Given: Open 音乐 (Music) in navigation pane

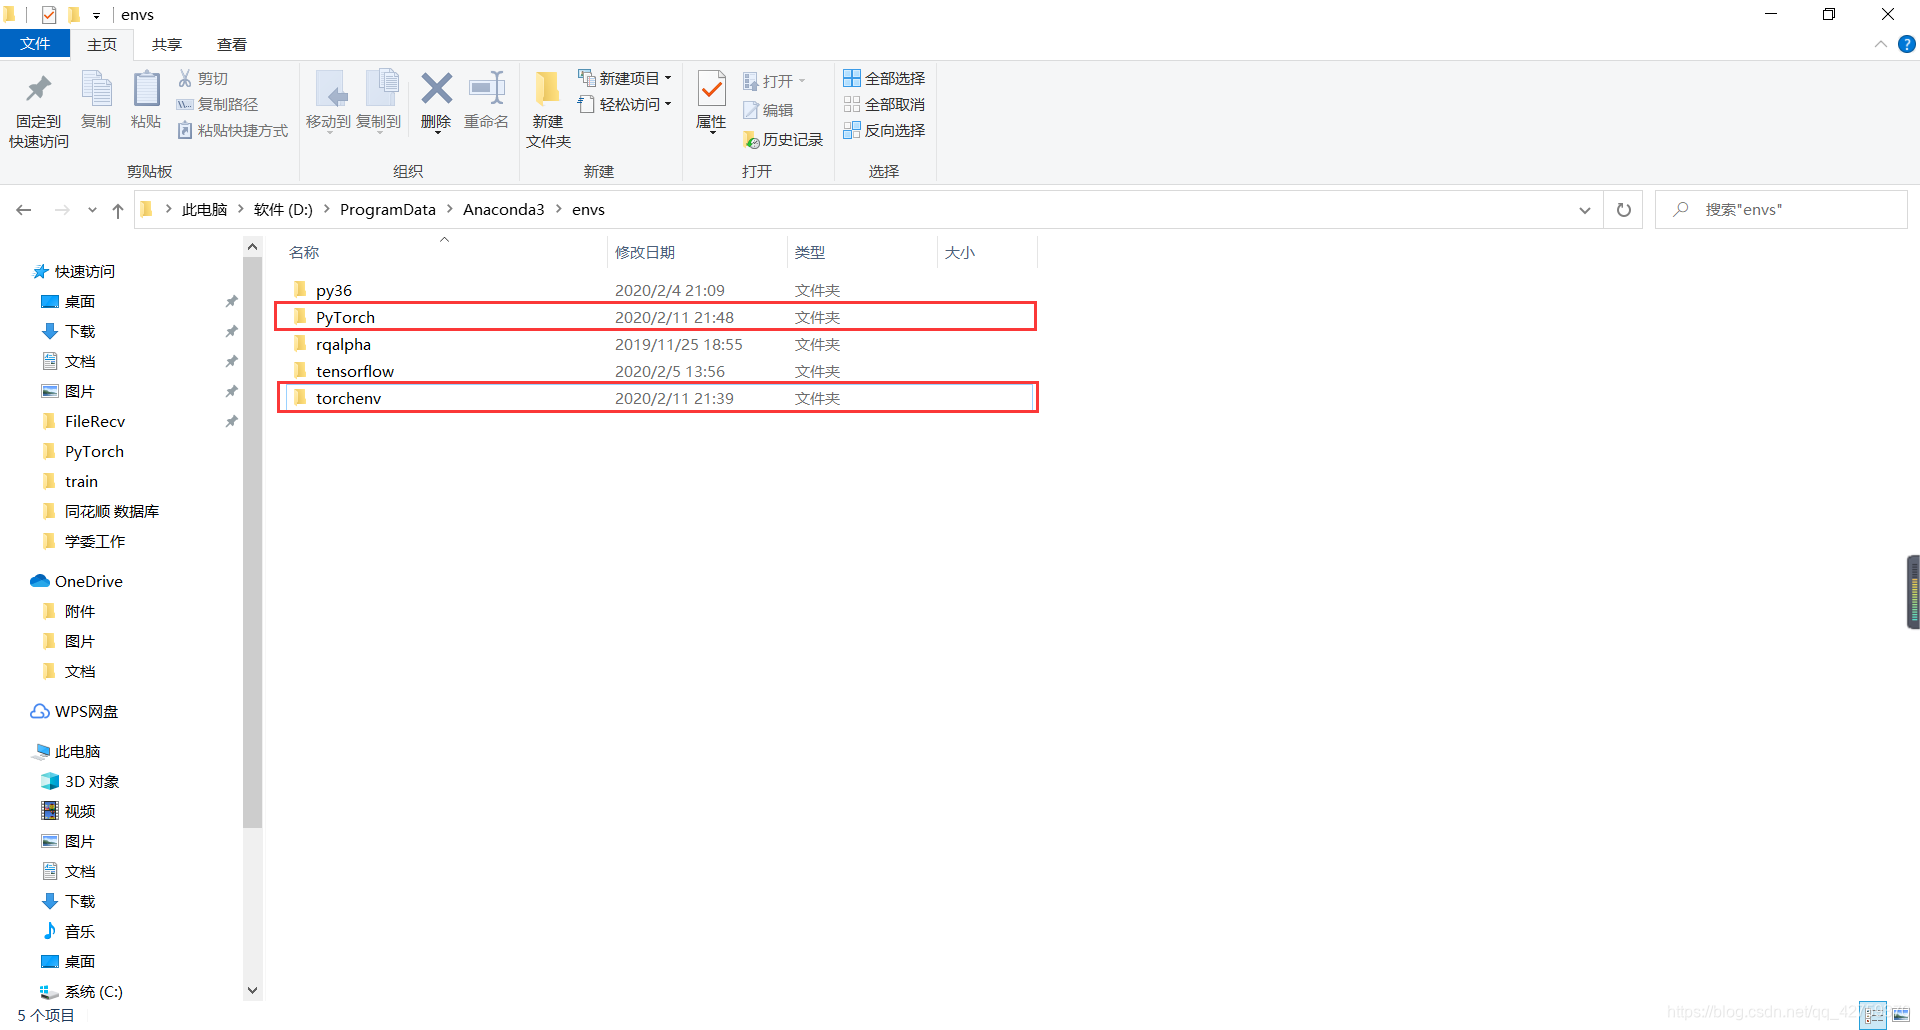Looking at the screenshot, I should pyautogui.click(x=69, y=931).
